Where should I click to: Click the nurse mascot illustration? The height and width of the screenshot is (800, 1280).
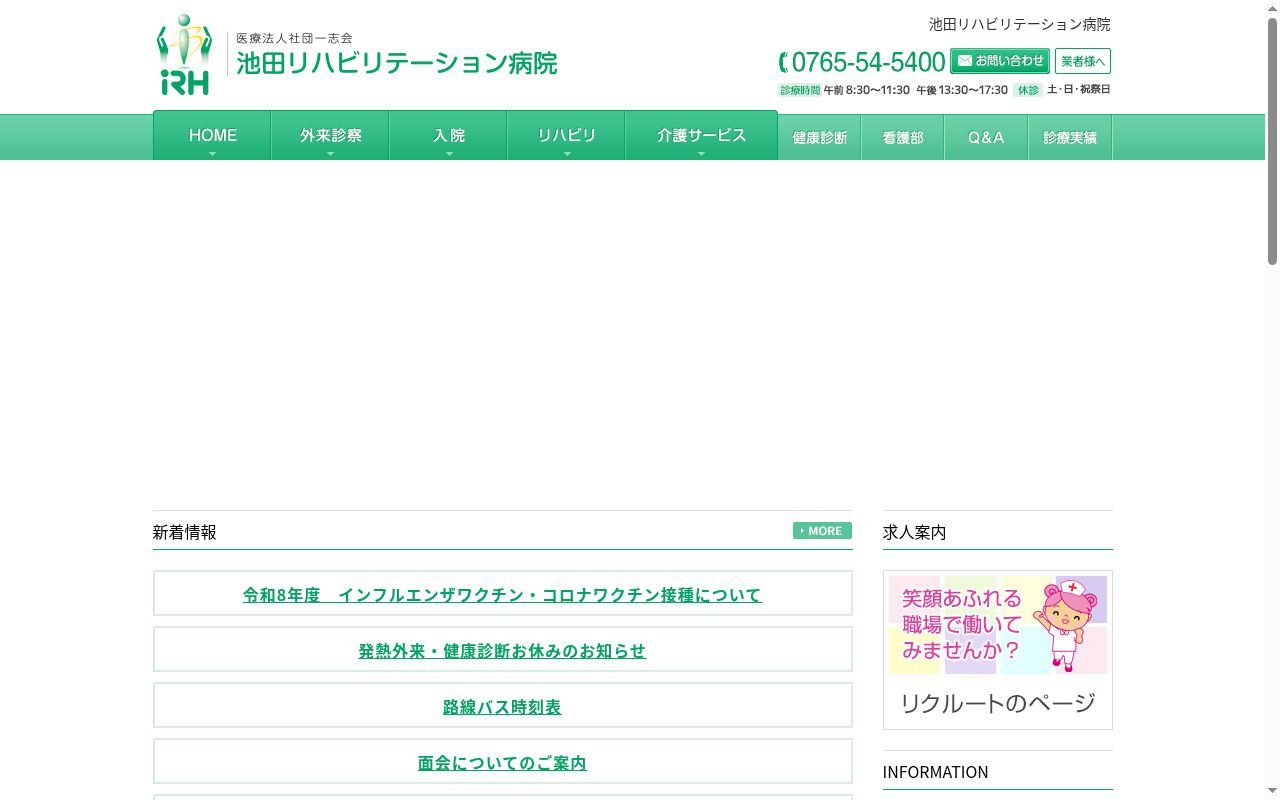(1065, 627)
